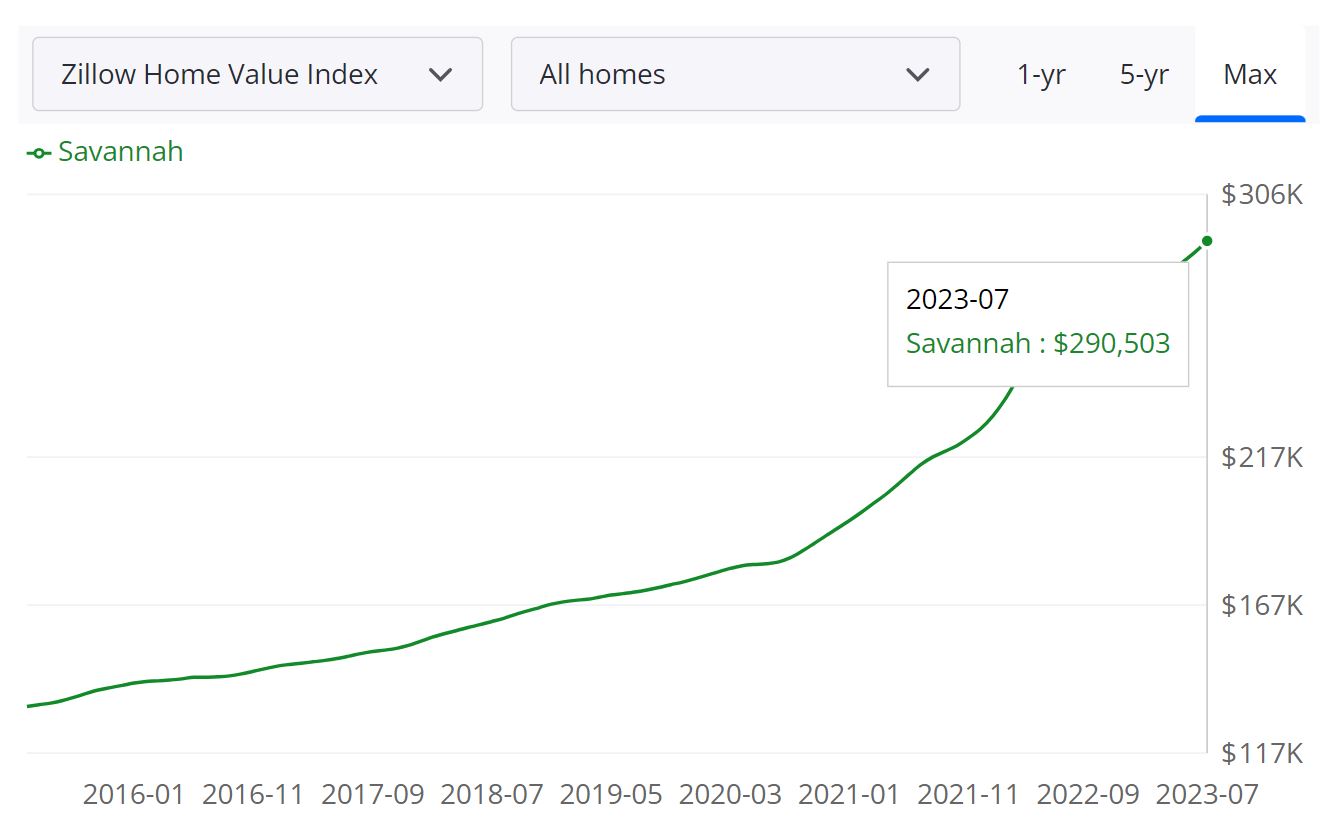Image resolution: width=1341 pixels, height=826 pixels.
Task: Click the Savannah legend marker icon
Action: coord(37,152)
